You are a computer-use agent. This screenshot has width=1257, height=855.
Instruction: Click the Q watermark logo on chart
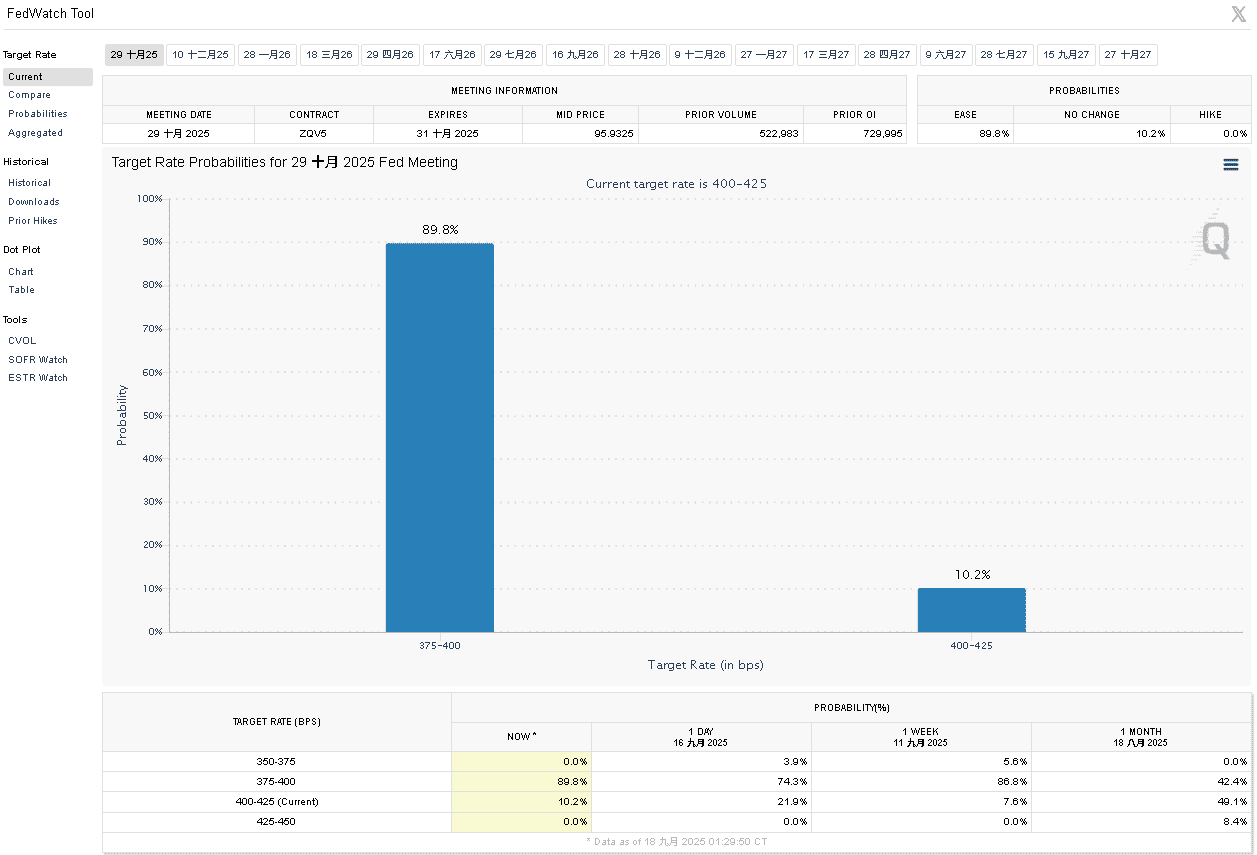pyautogui.click(x=1215, y=240)
